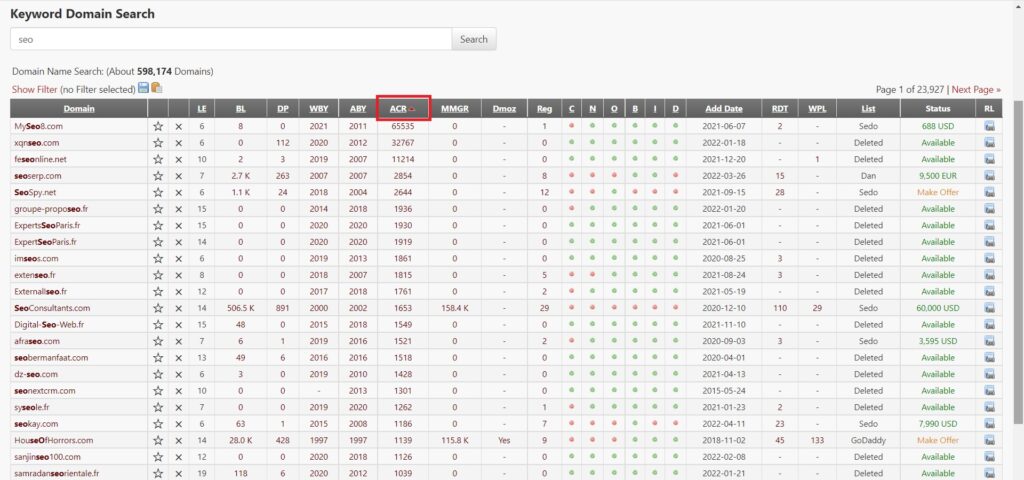Hide groupe-proposeo.fr using the X icon
Viewport: 1024px width, 480px height.
(178, 209)
